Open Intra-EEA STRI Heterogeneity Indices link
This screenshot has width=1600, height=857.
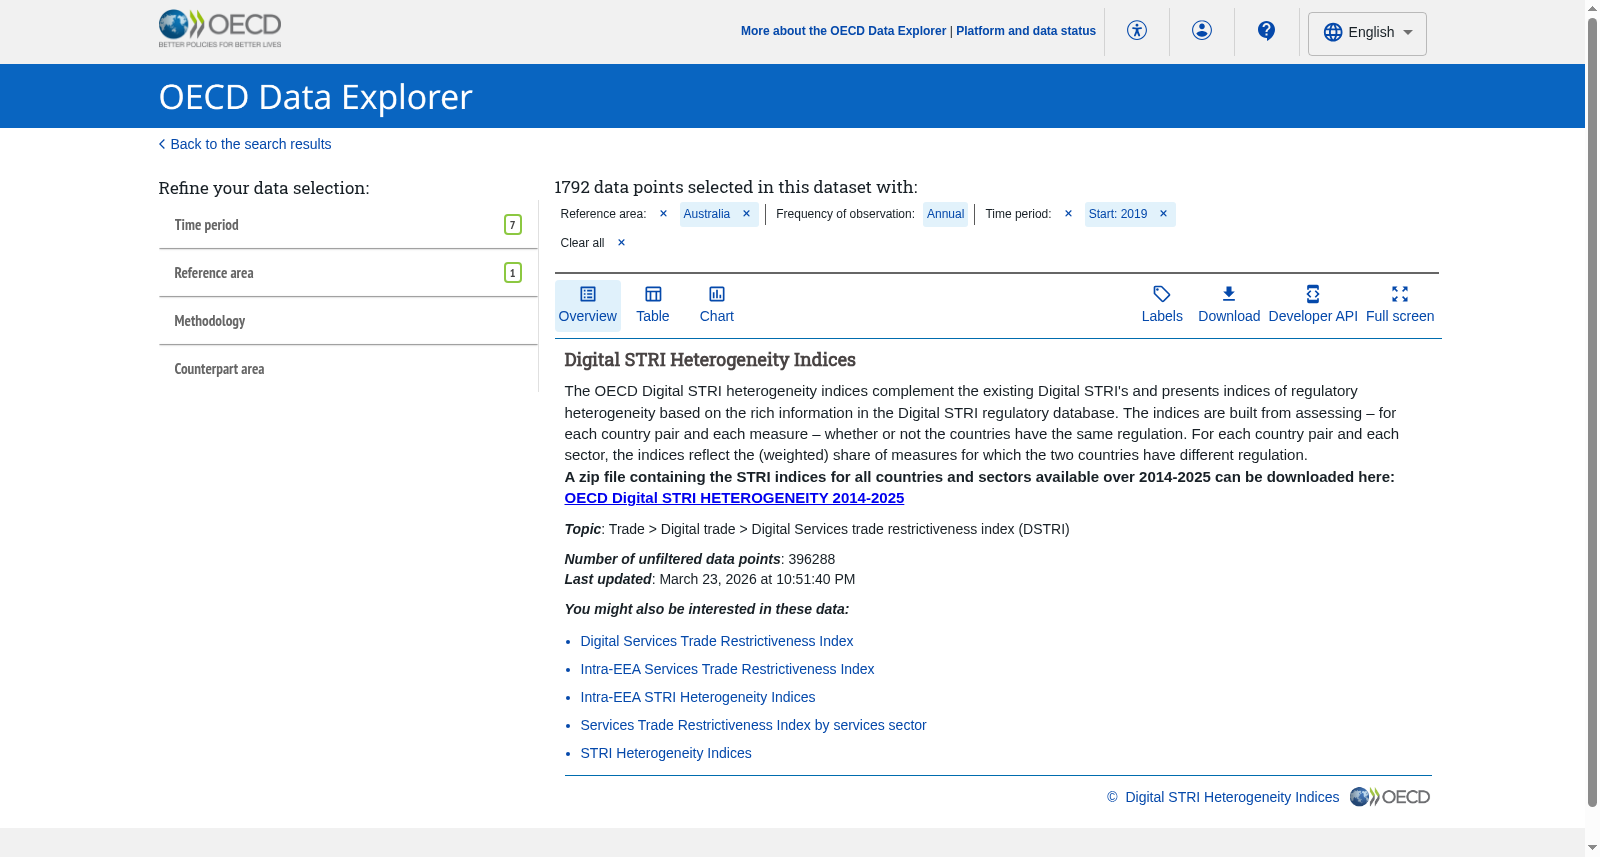click(x=698, y=697)
